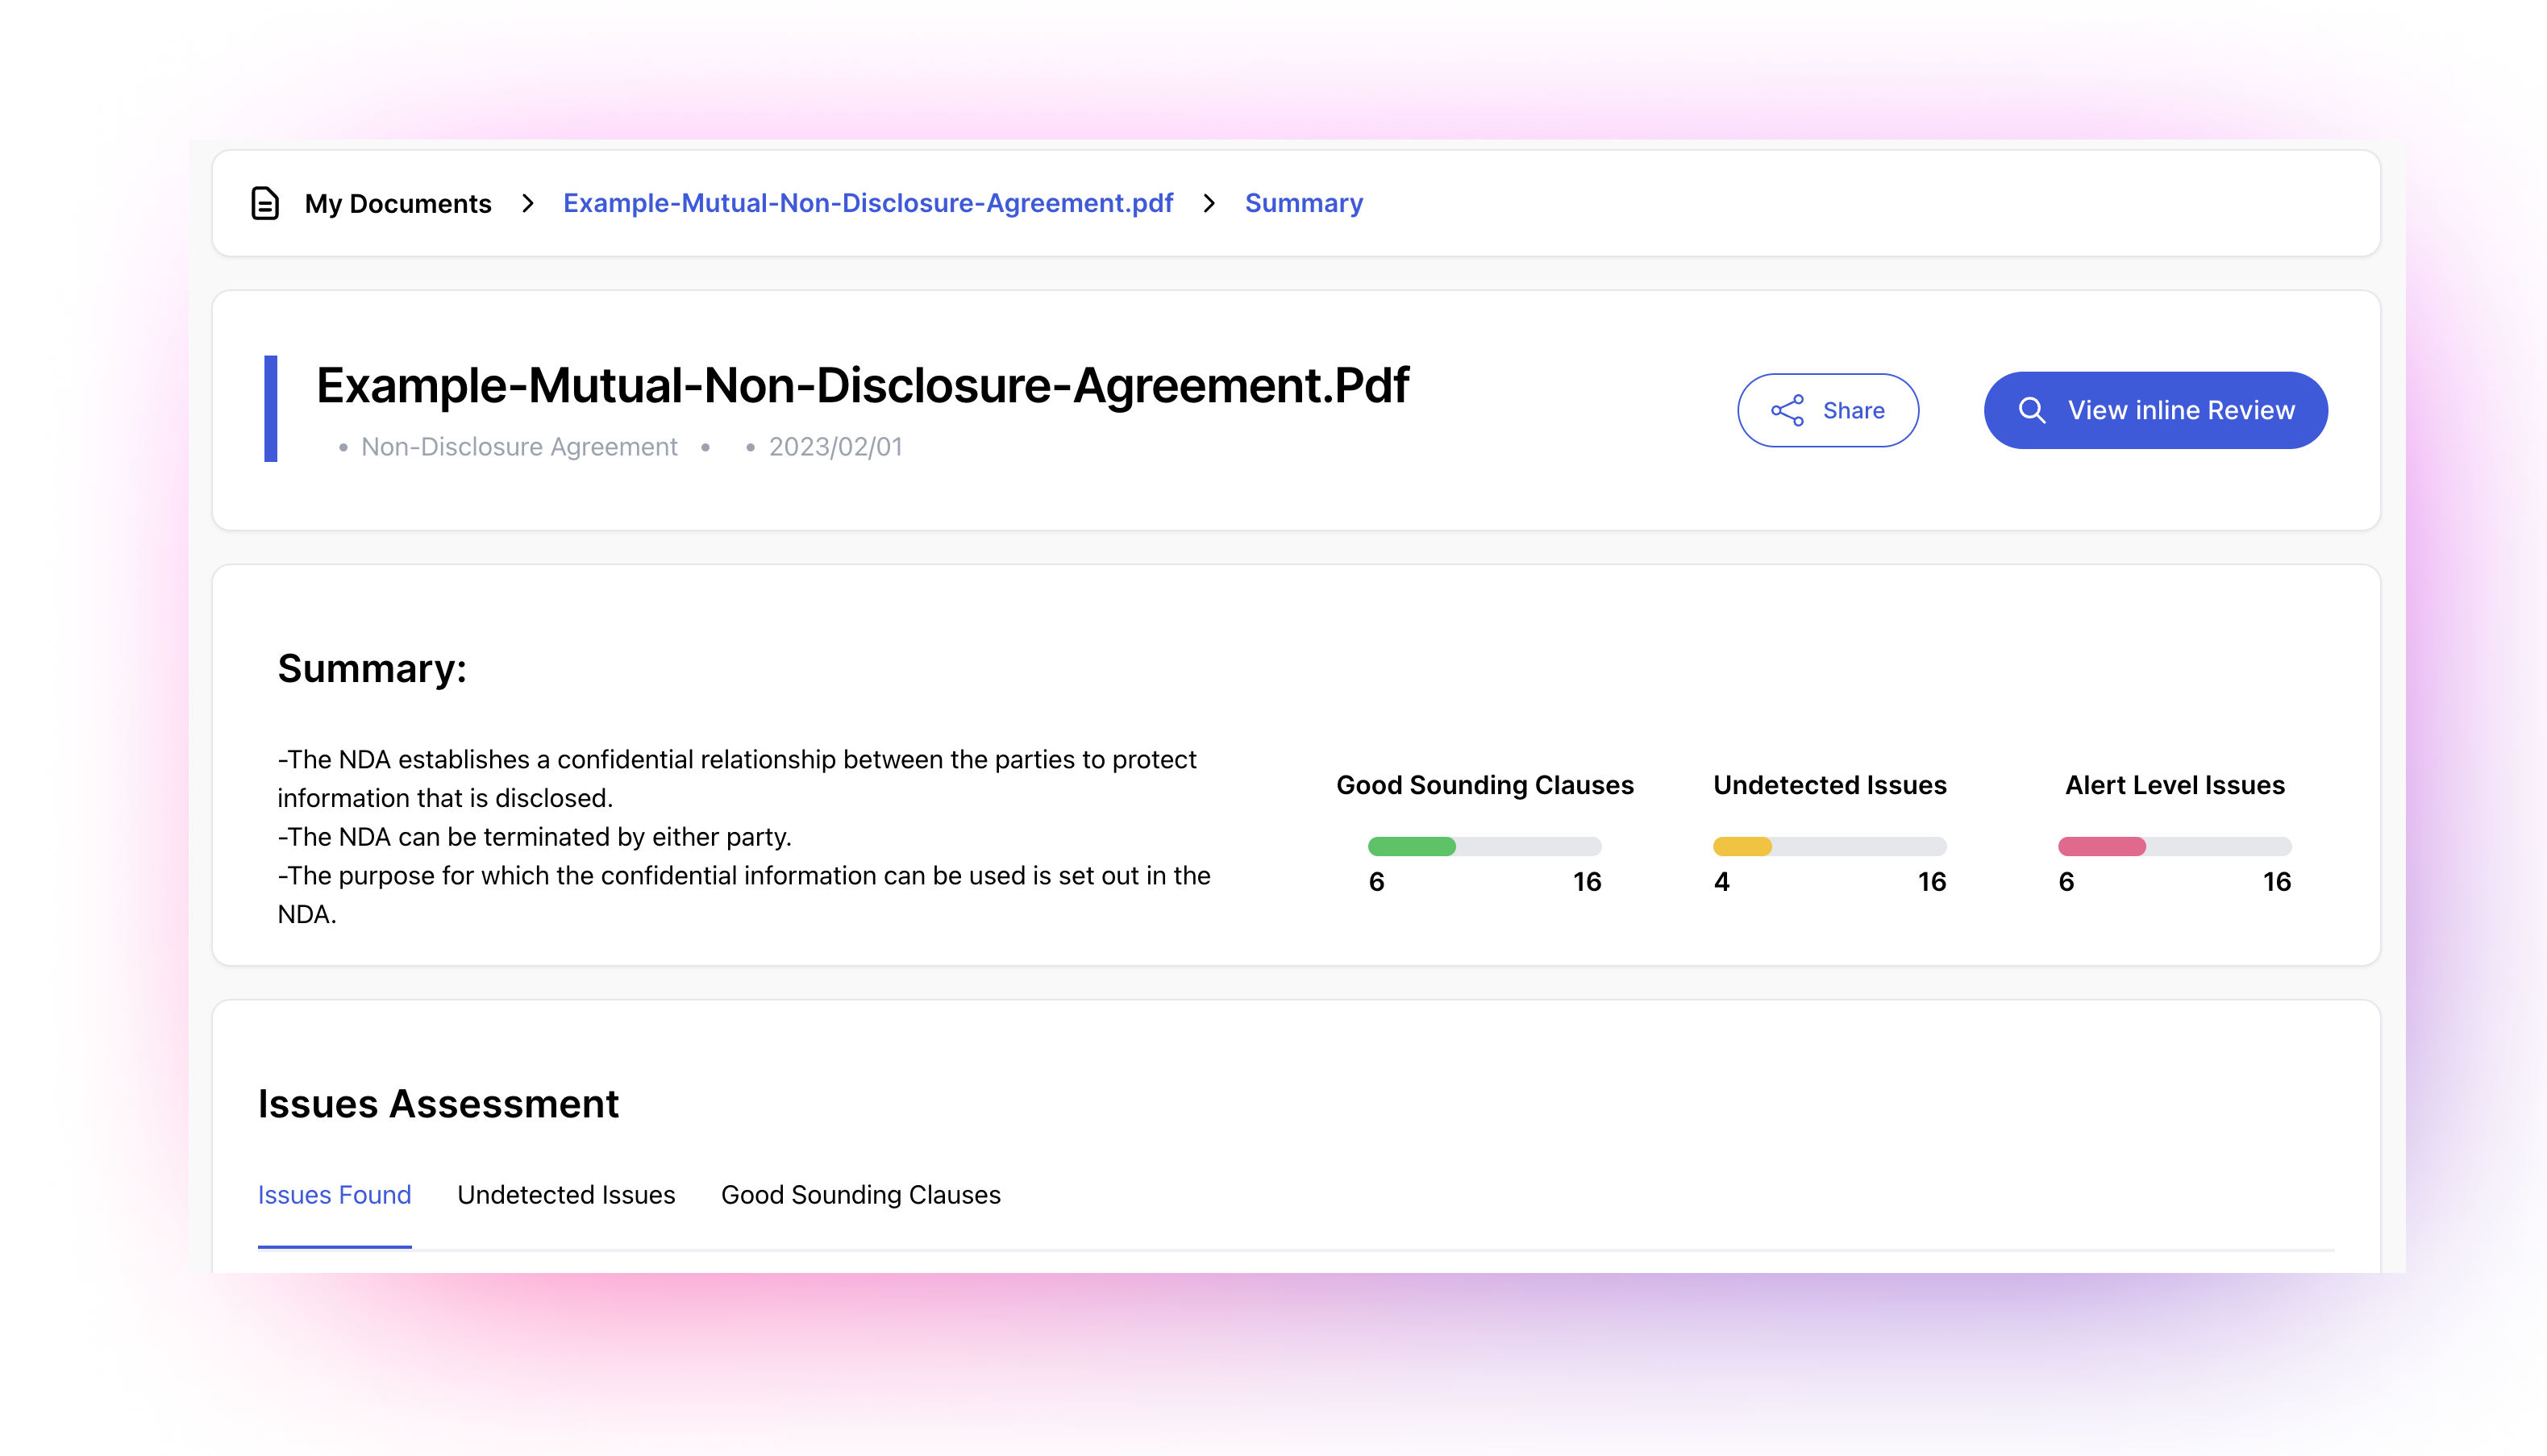
Task: Click the Alert Level Issues stat label
Action: pyautogui.click(x=2175, y=785)
